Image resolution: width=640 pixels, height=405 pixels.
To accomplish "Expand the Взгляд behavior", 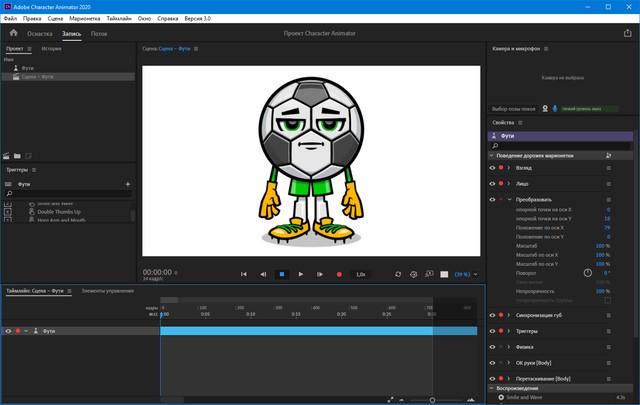I will click(509, 168).
